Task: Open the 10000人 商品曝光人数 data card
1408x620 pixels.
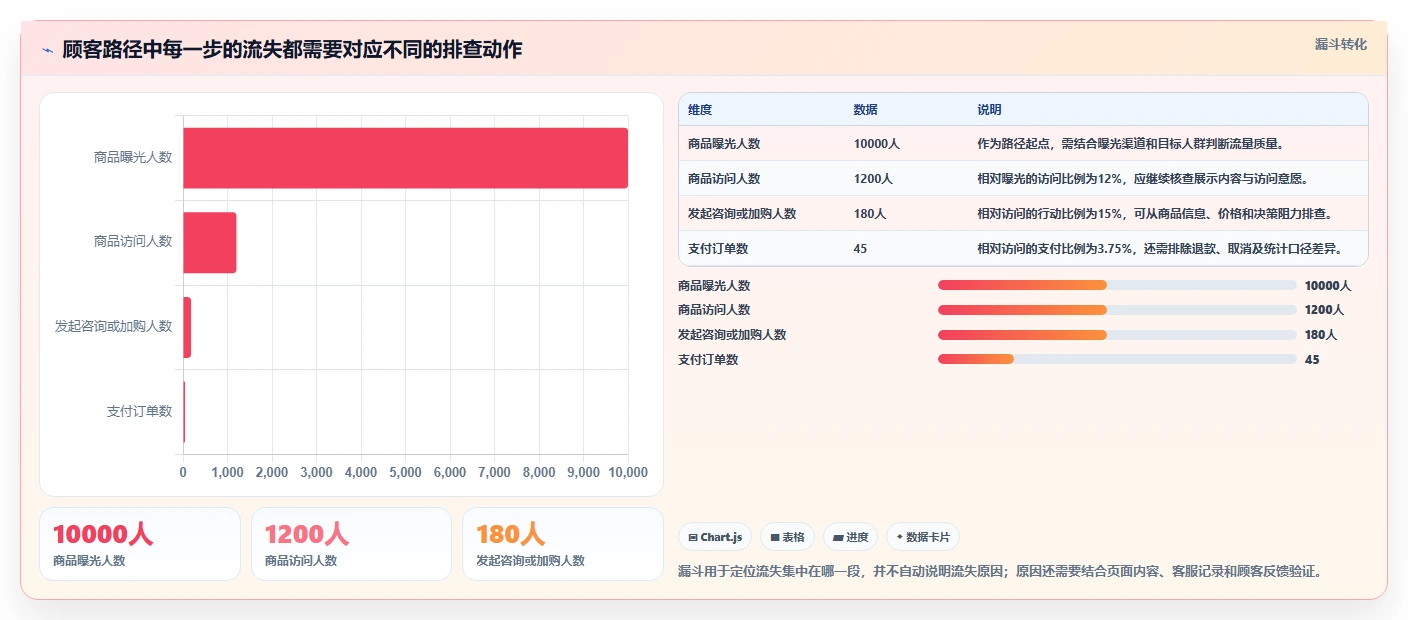Action: (x=140, y=544)
